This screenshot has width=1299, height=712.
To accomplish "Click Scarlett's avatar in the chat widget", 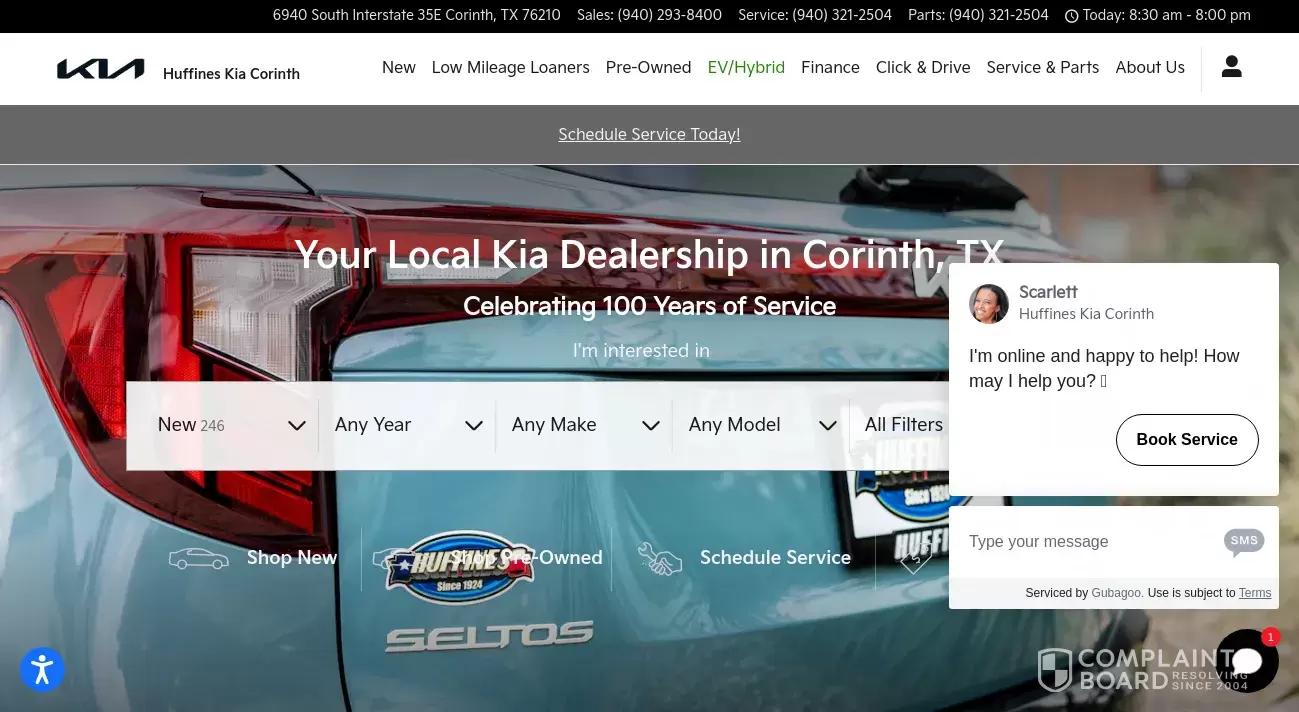I will 989,304.
